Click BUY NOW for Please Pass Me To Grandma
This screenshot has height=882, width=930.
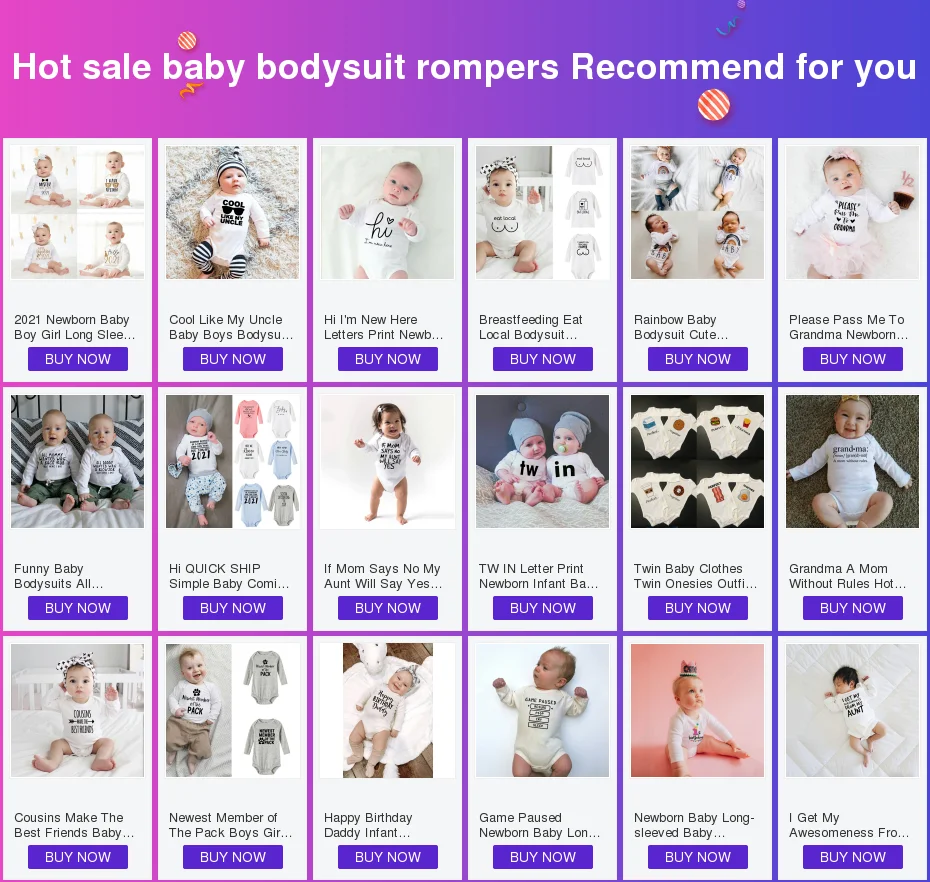853,359
